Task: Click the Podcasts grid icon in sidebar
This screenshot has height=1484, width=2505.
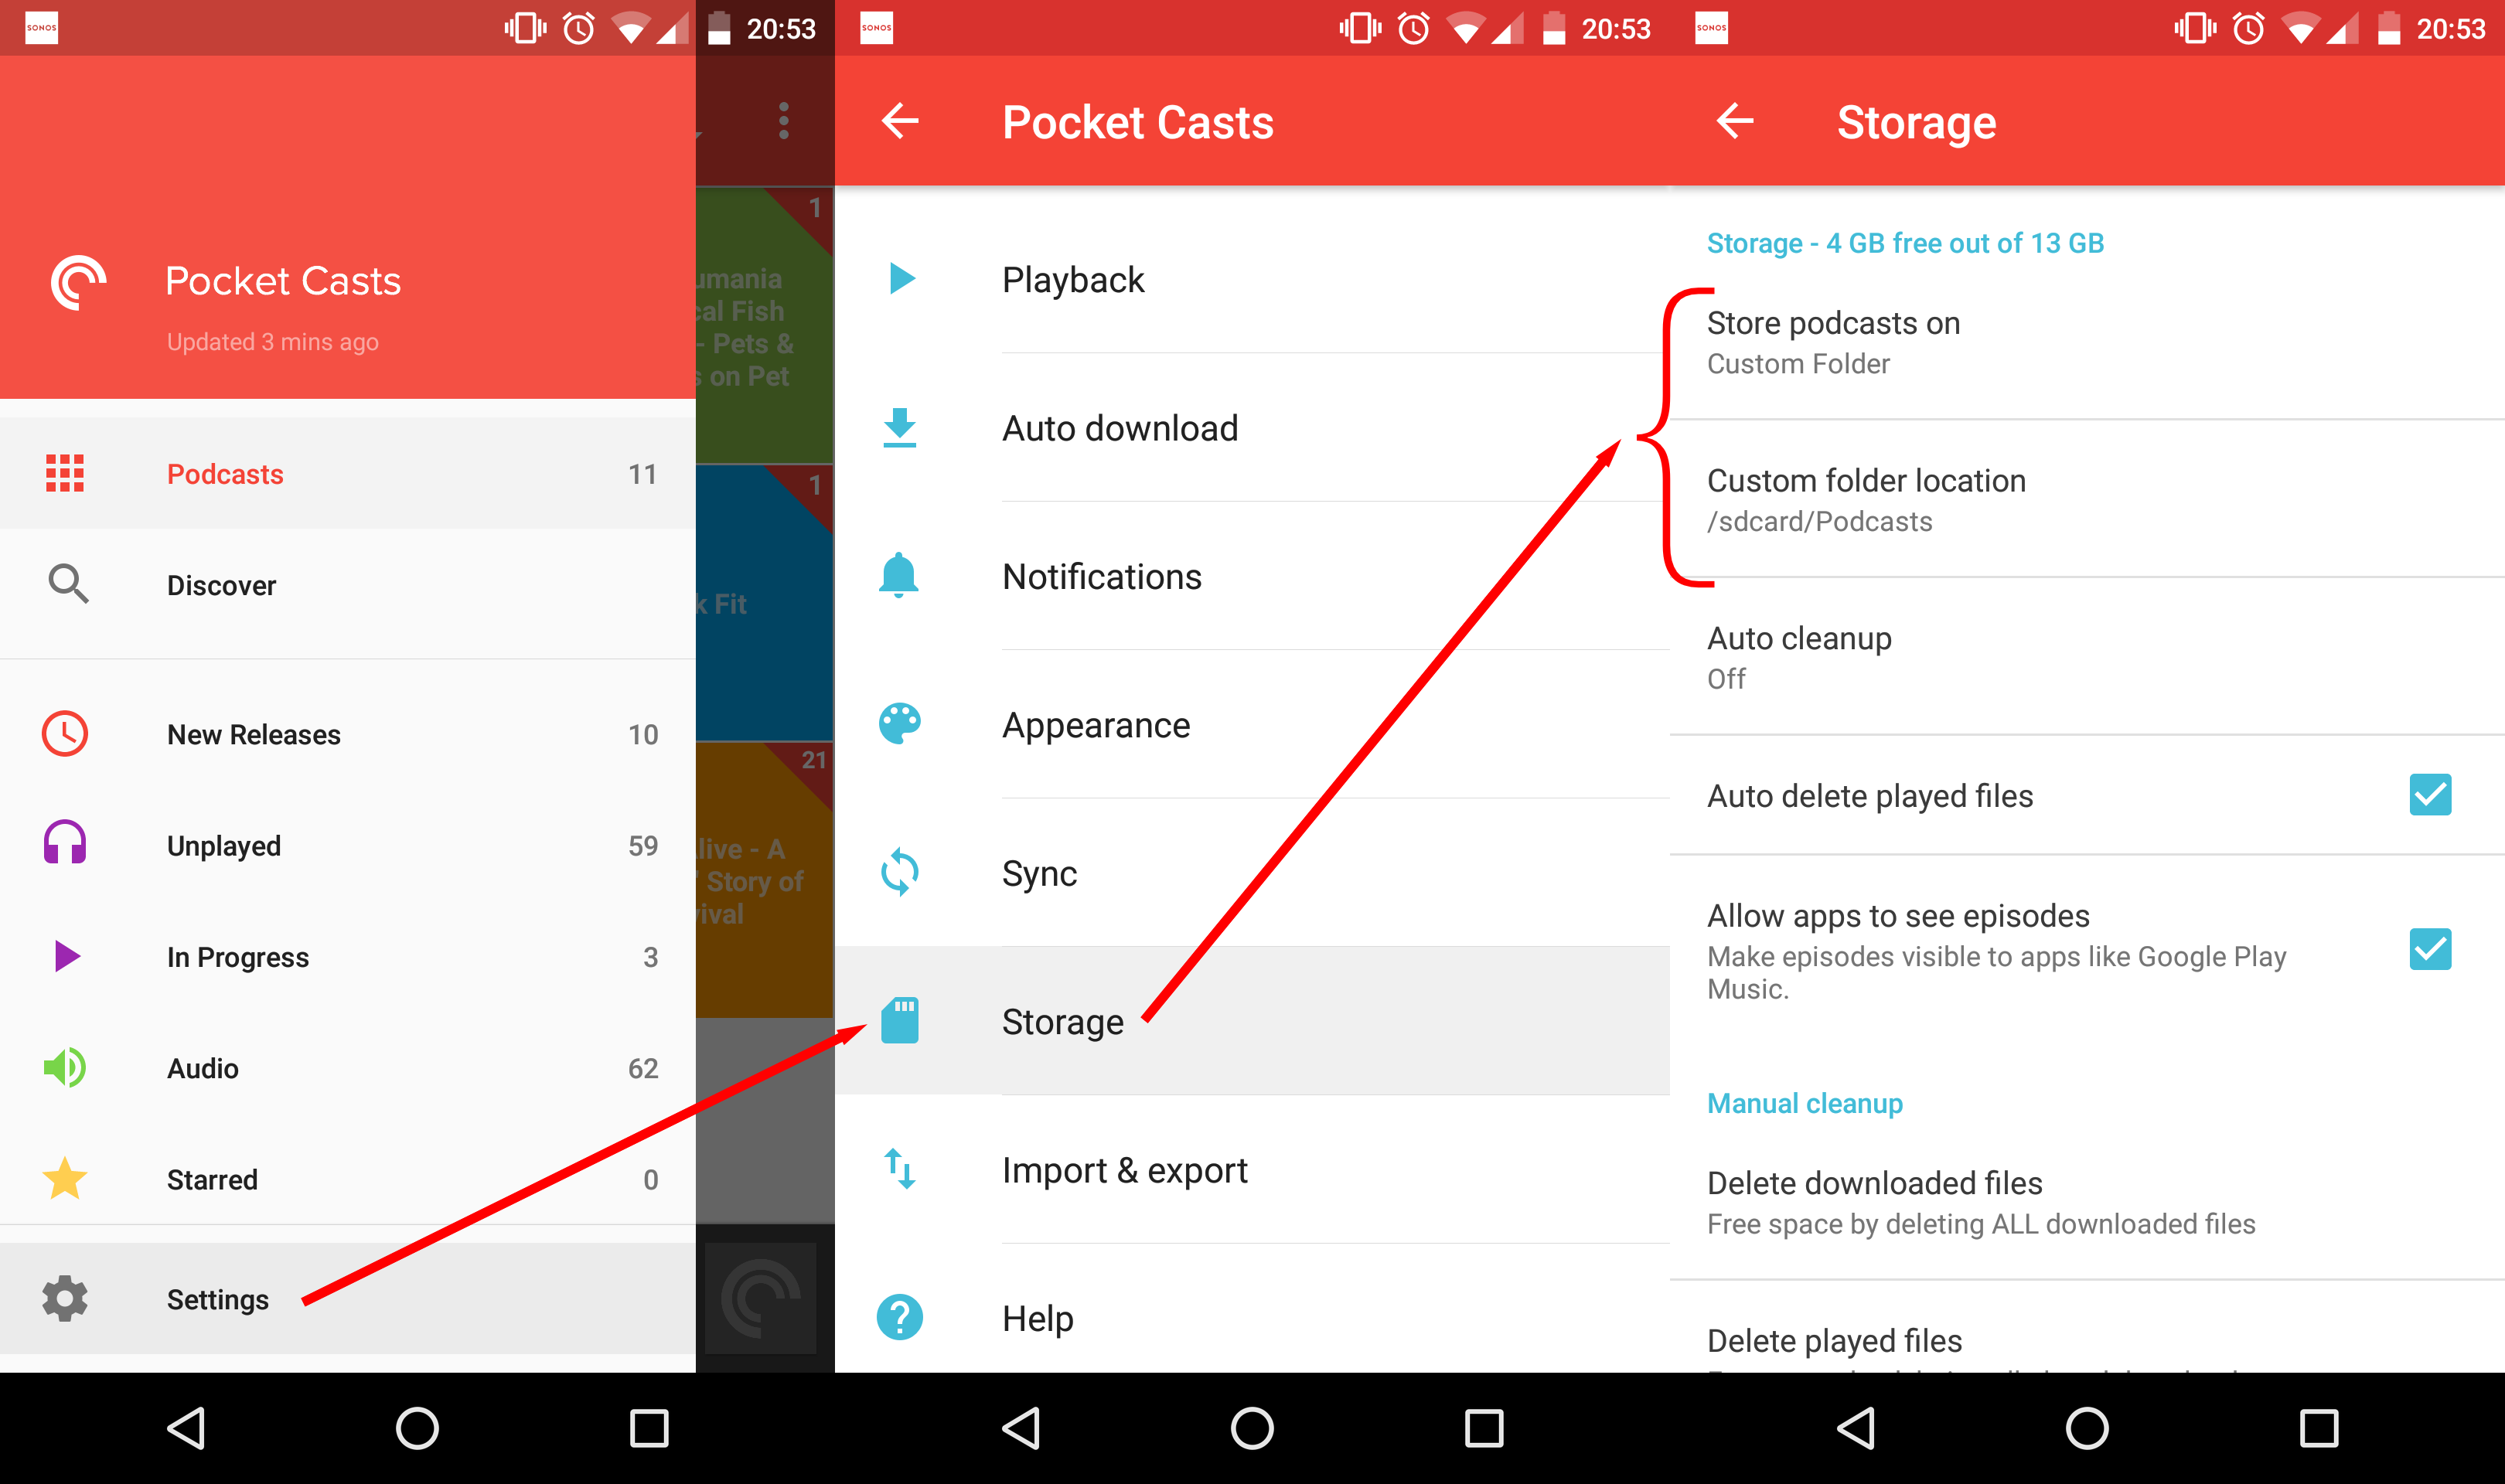Action: click(63, 474)
